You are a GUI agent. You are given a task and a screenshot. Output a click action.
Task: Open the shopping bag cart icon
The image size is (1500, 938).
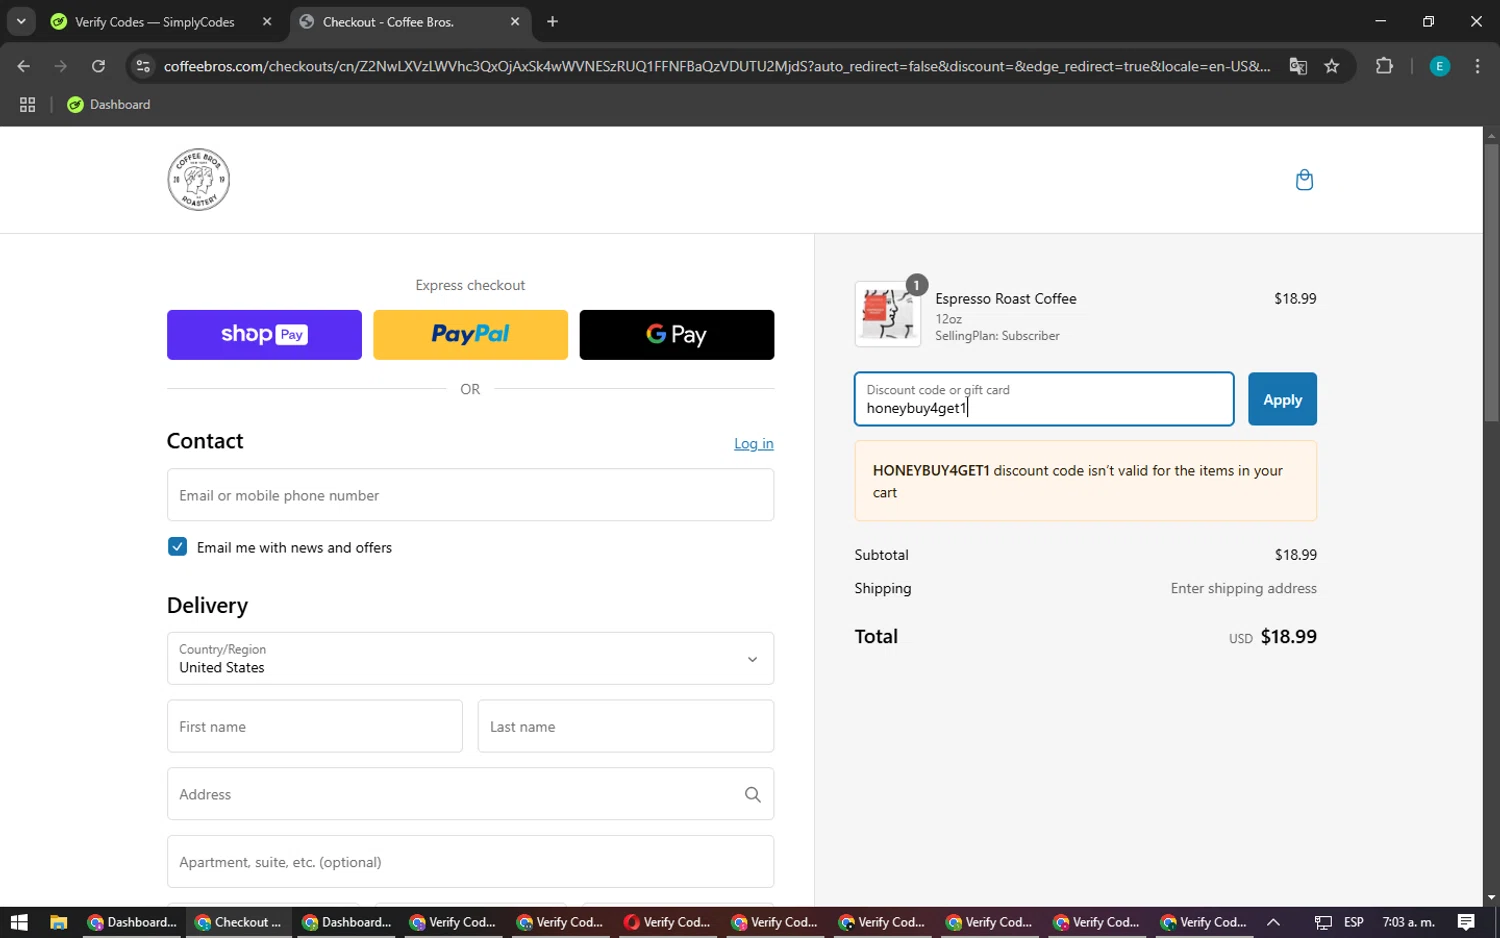(x=1304, y=180)
